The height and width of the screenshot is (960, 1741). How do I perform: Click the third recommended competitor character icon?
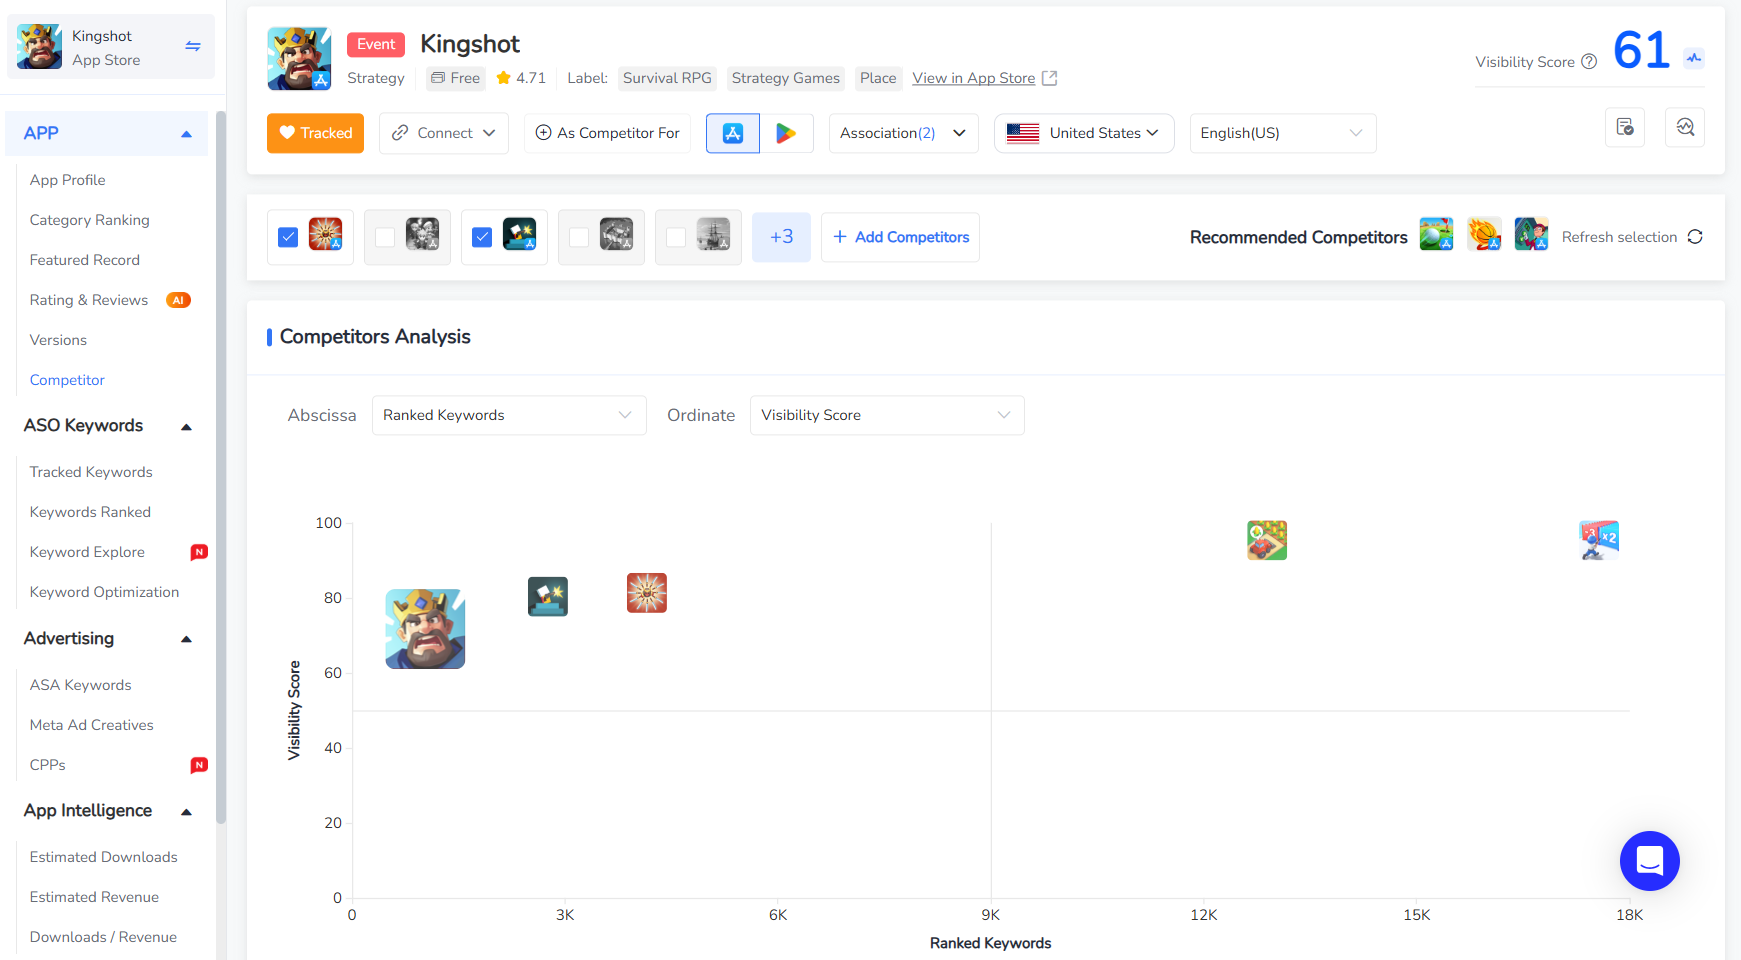[x=1531, y=234]
